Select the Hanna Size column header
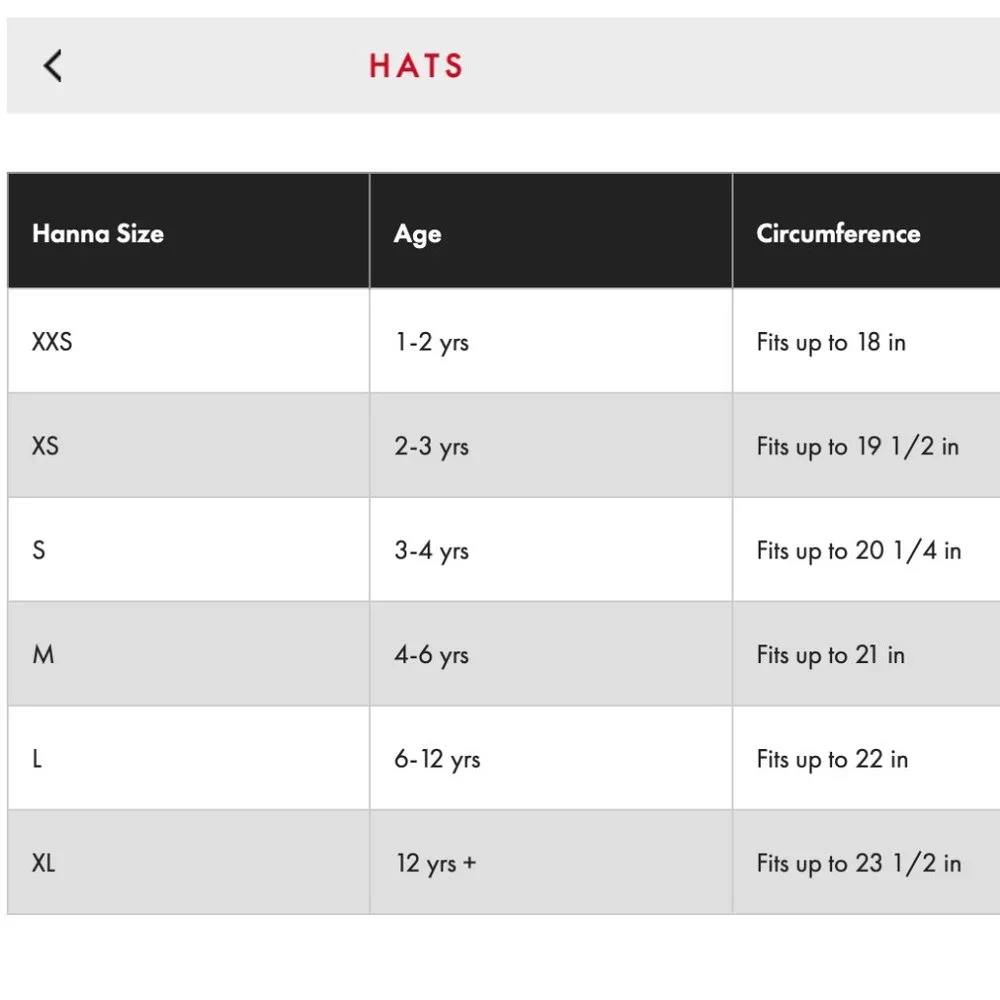 [98, 234]
